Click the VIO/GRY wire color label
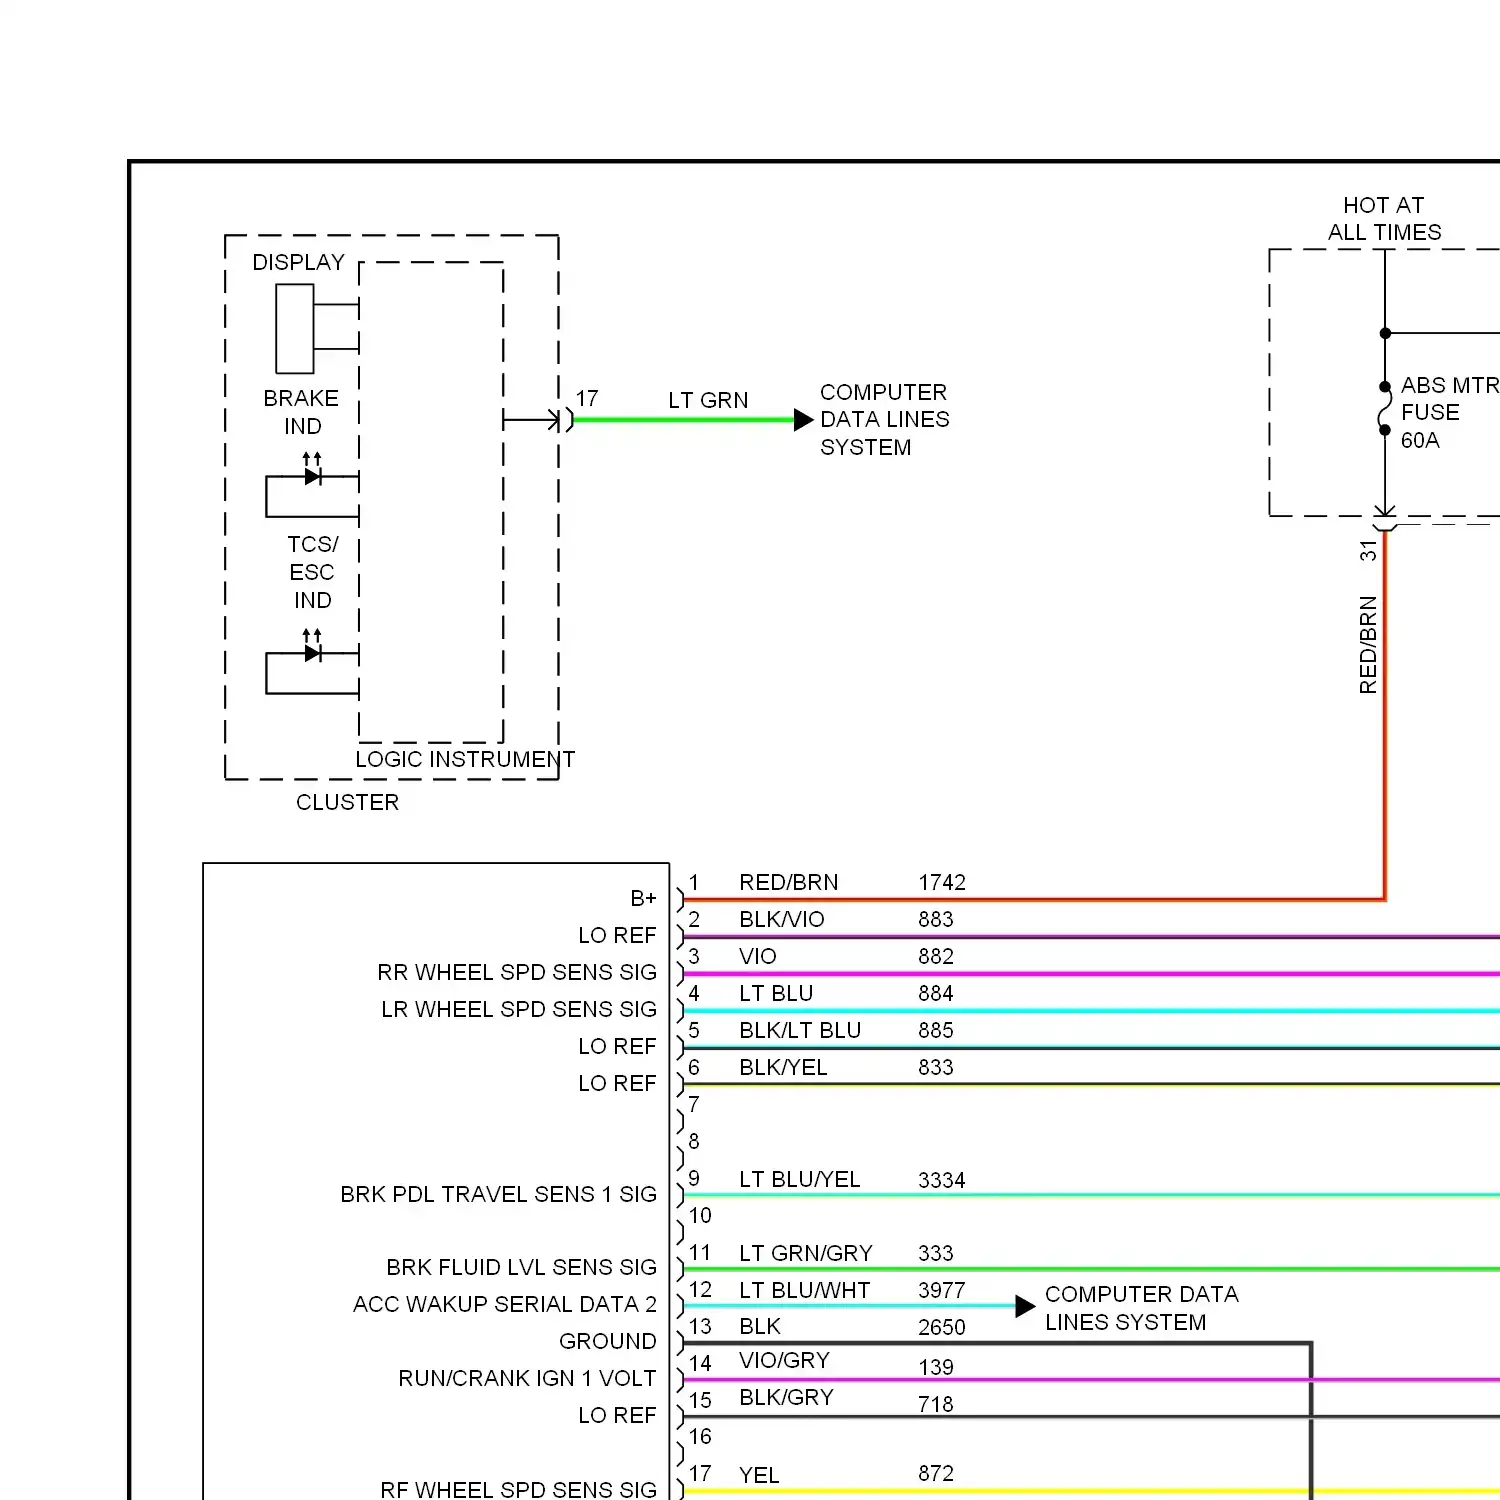This screenshot has height=1500, width=1500. [784, 1360]
